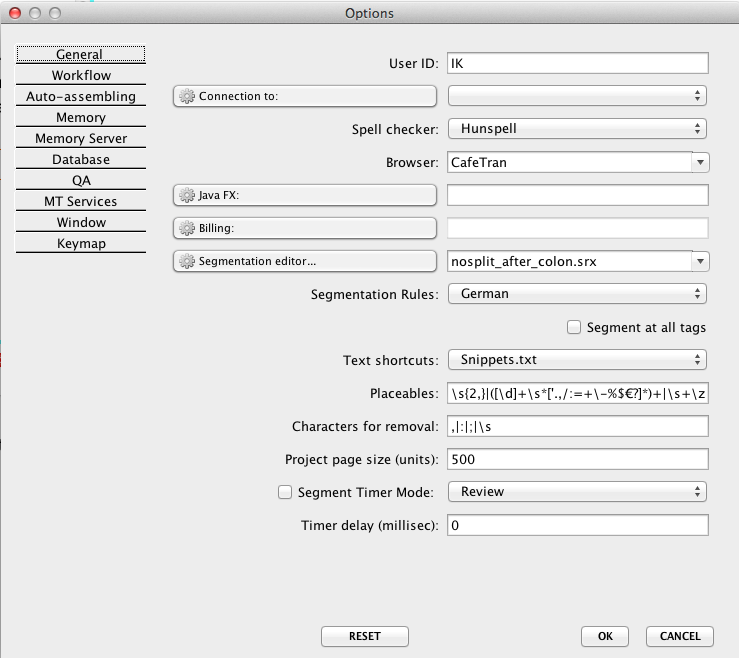
Task: Switch to the Workflow tab
Action: tap(81, 75)
